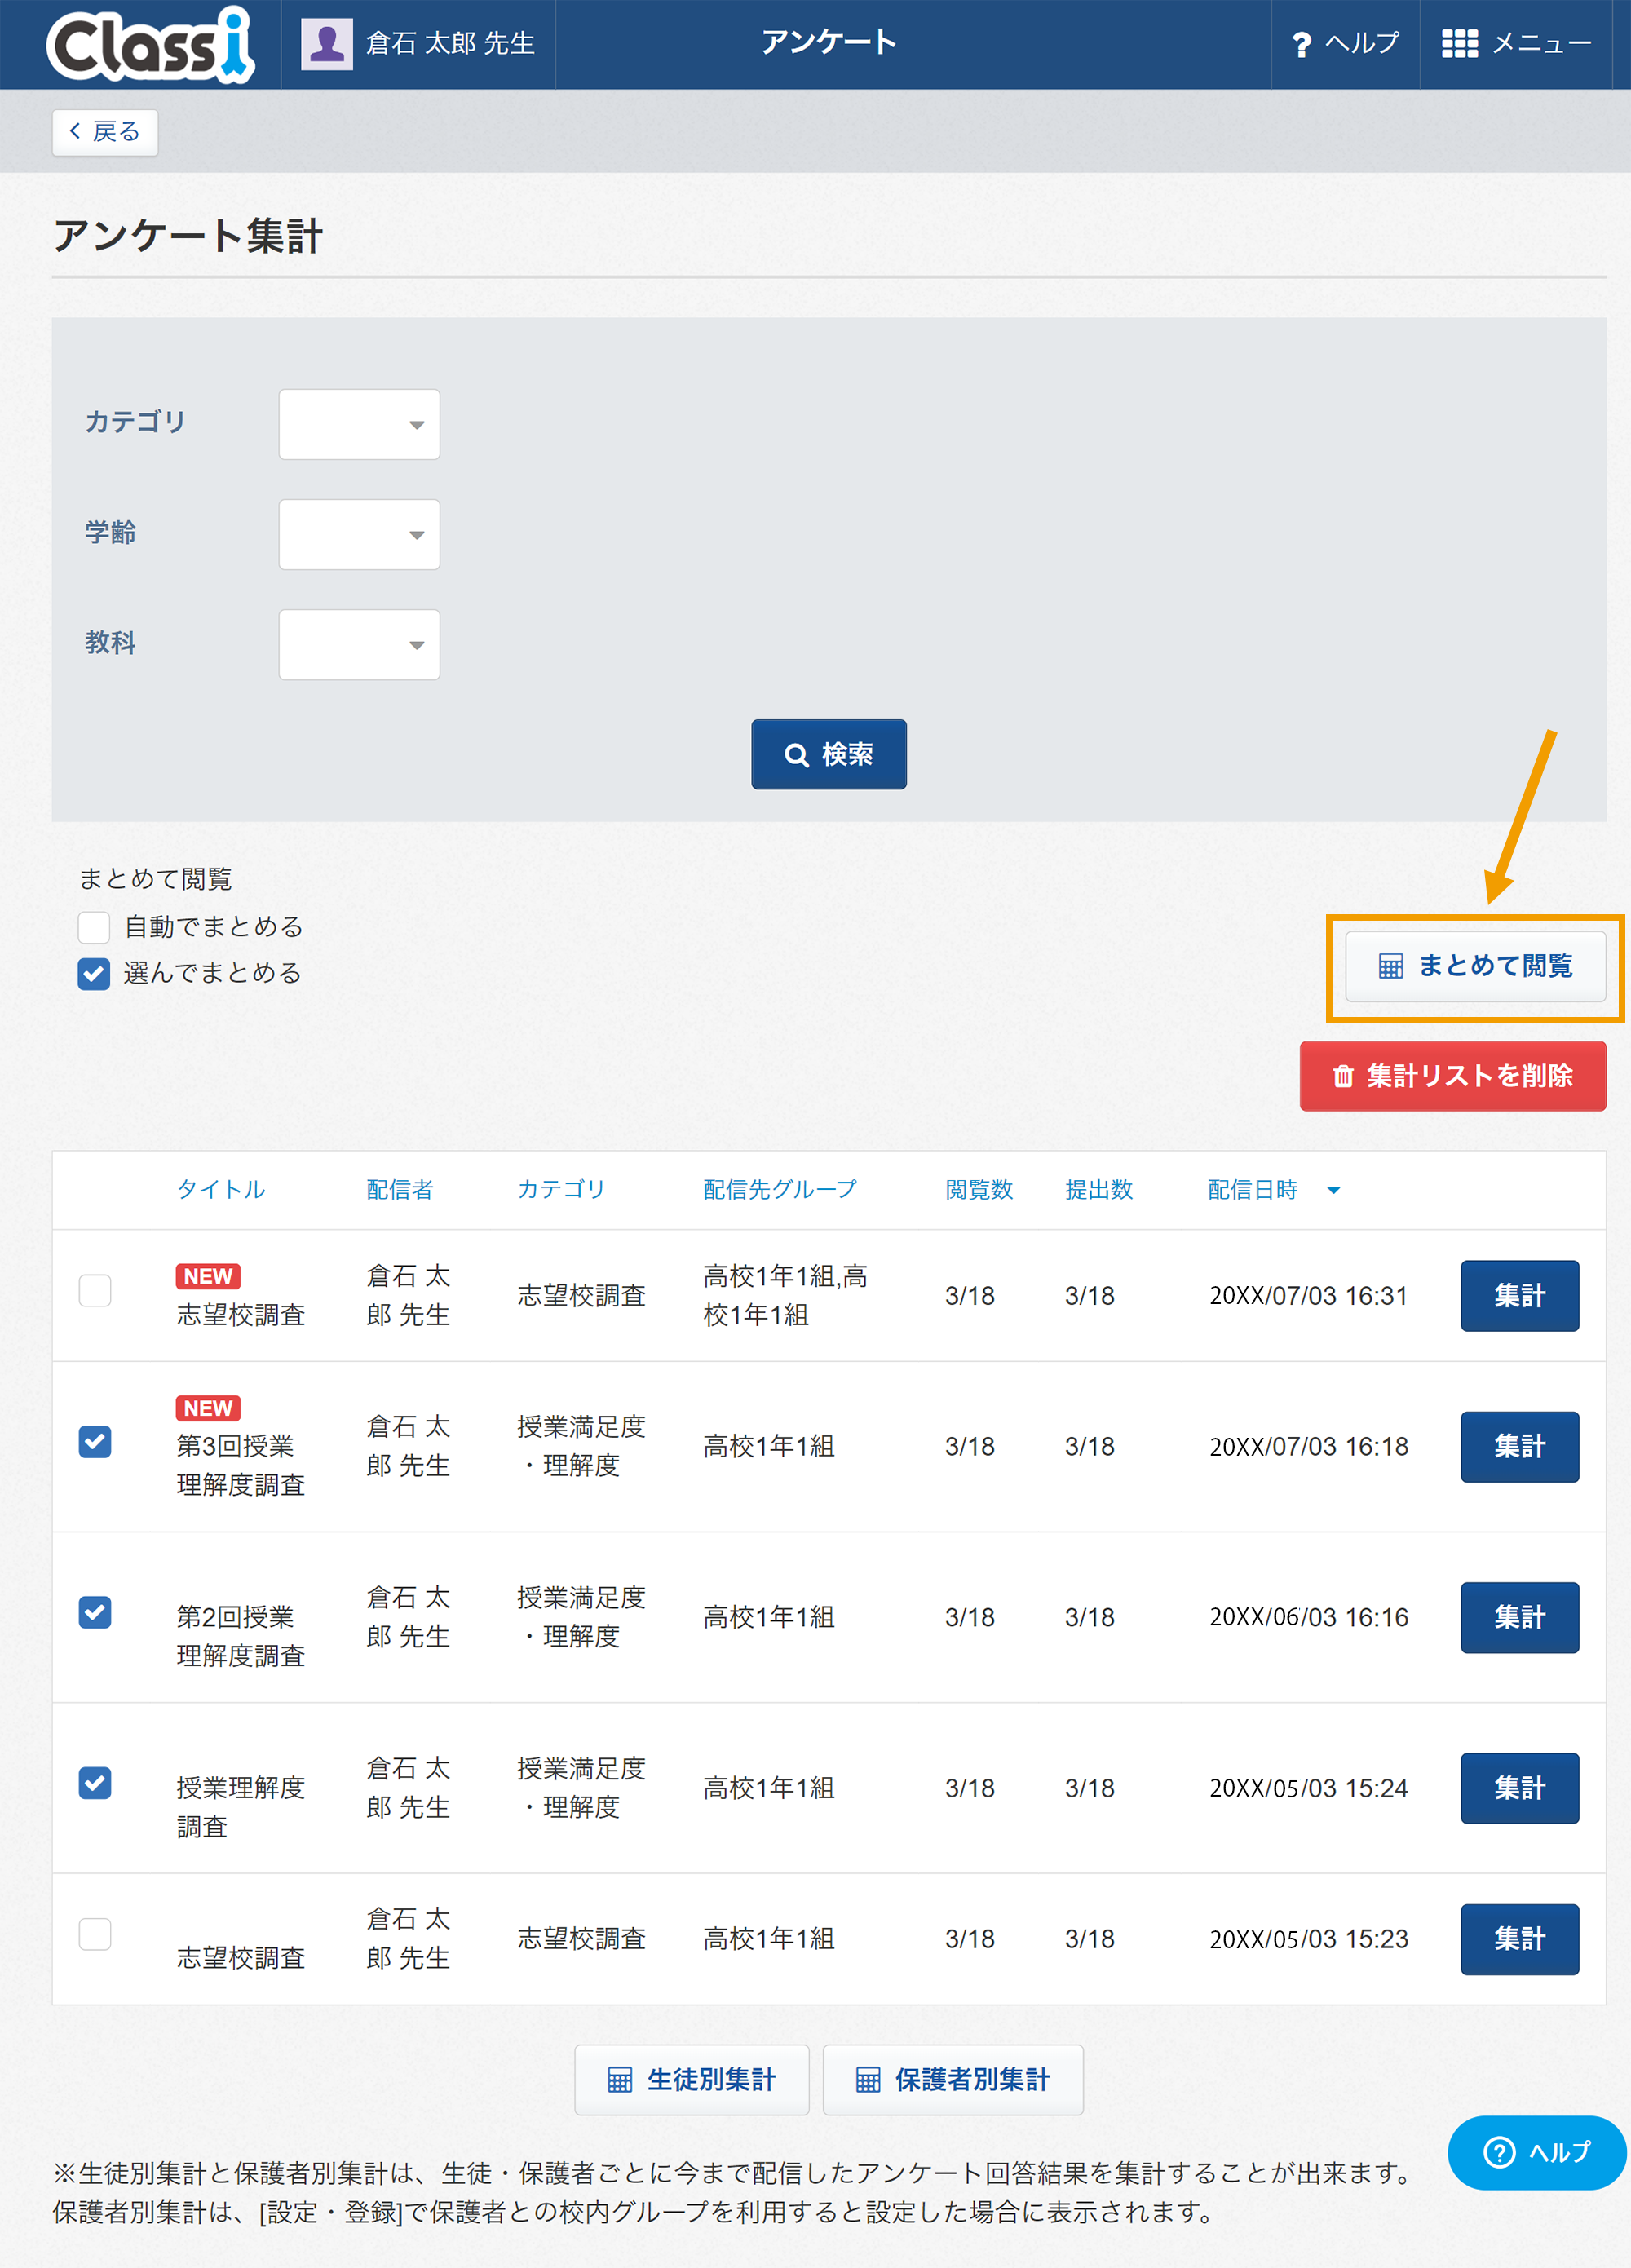This screenshot has height=2268, width=1631.
Task: Sort by タイトル column header
Action: coord(221,1189)
